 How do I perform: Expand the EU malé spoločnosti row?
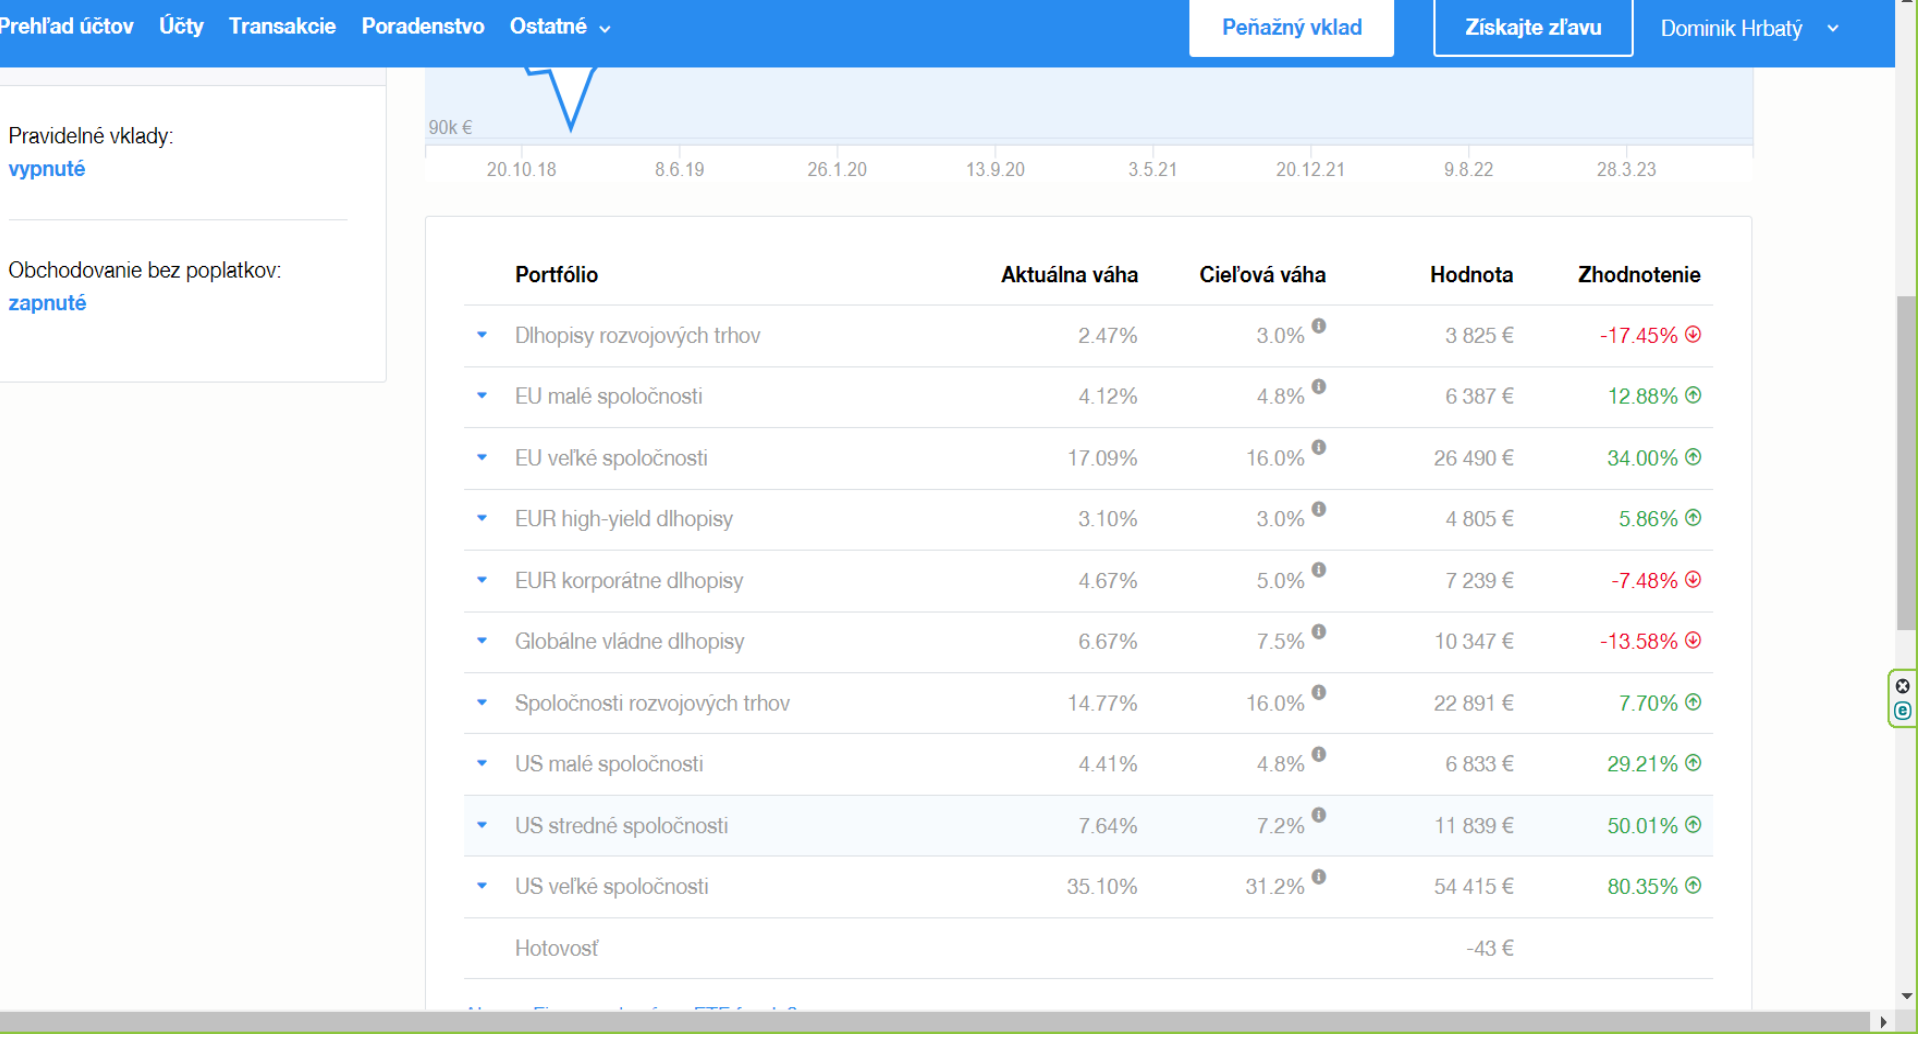[x=482, y=396]
